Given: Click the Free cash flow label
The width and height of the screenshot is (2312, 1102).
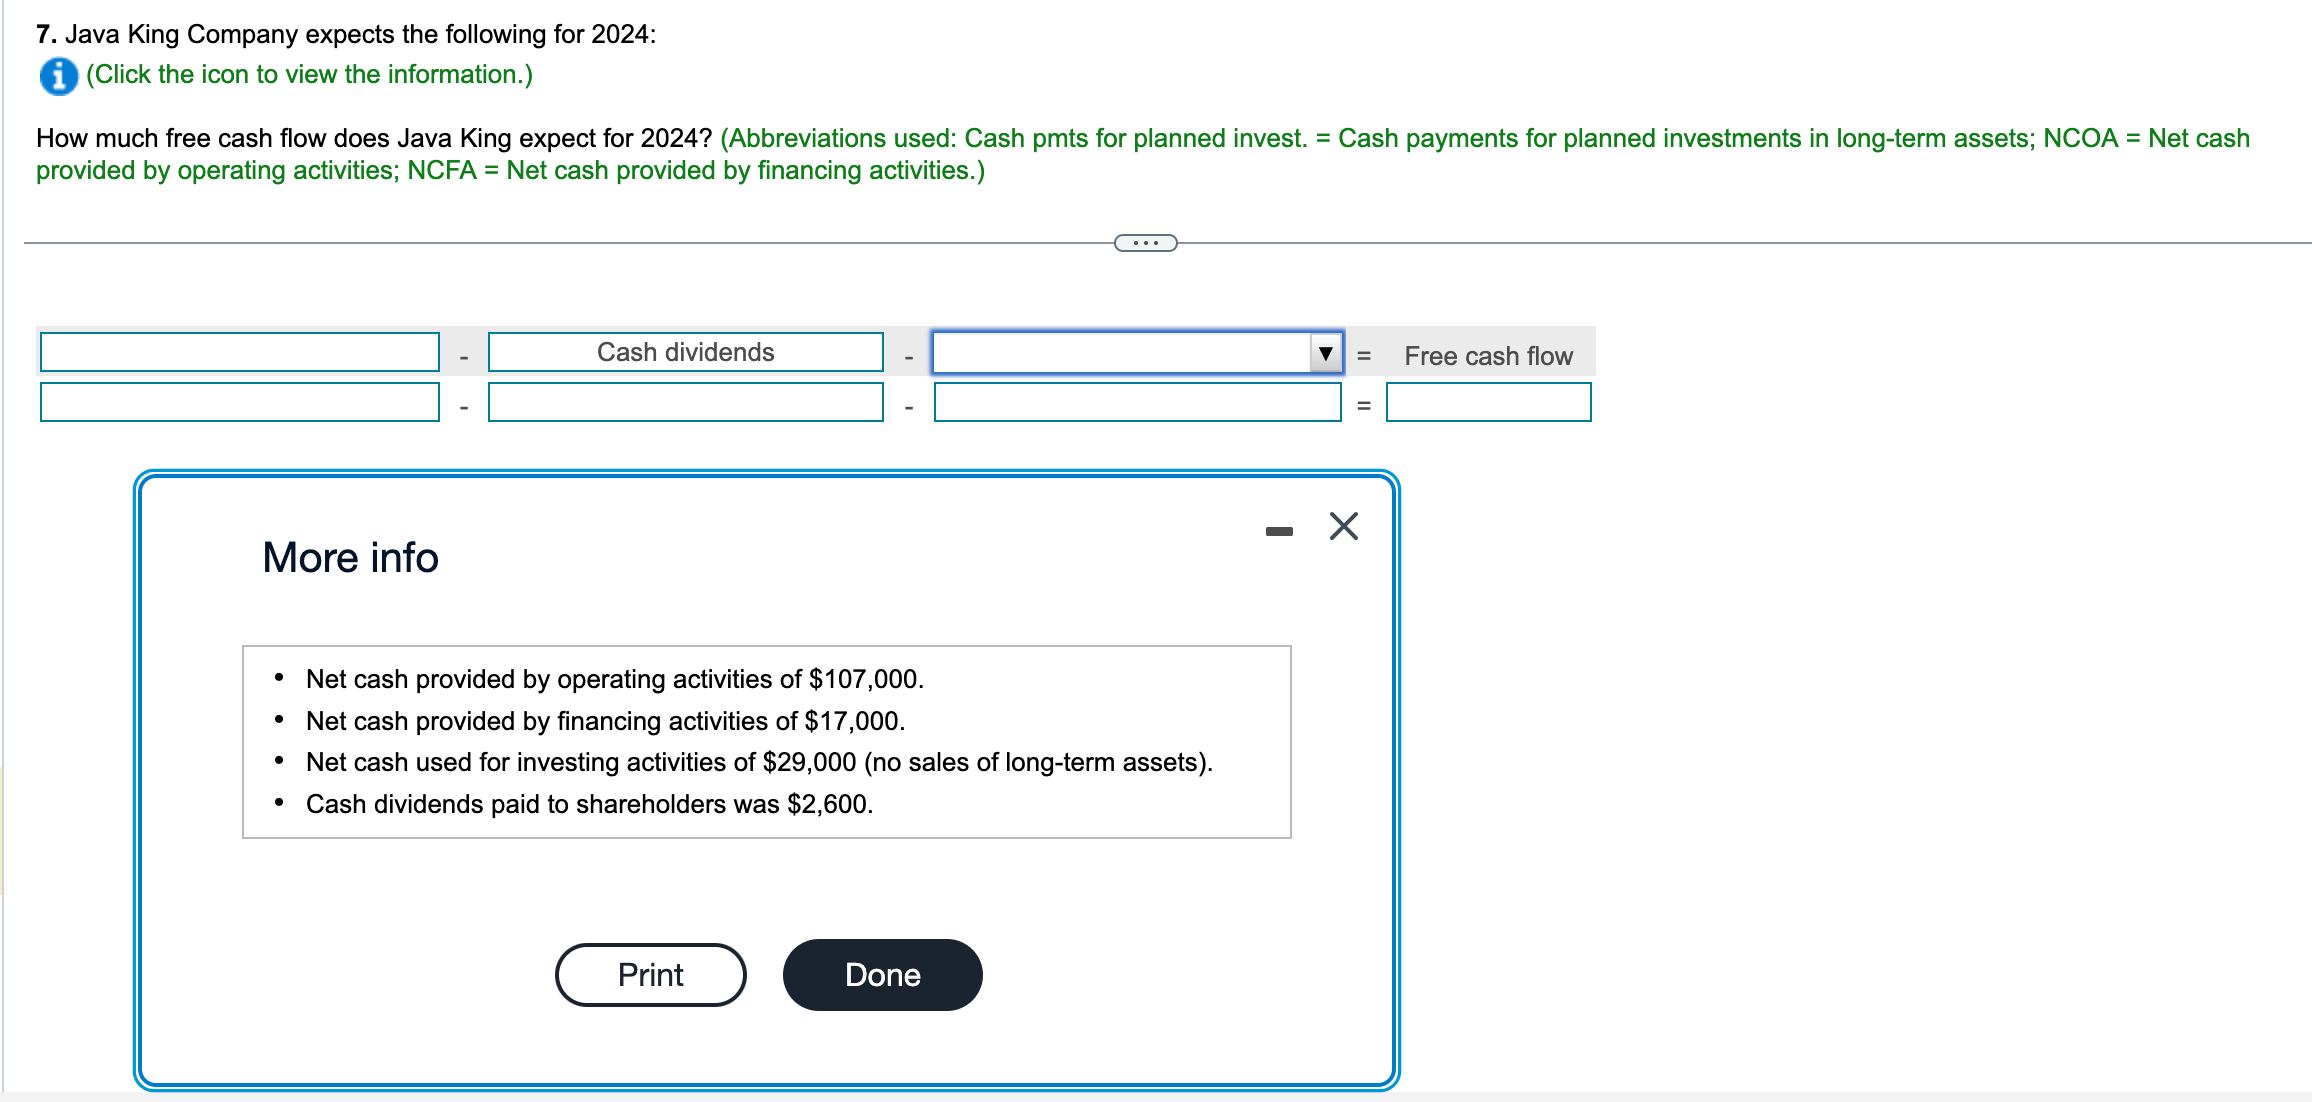Looking at the screenshot, I should coord(1488,355).
